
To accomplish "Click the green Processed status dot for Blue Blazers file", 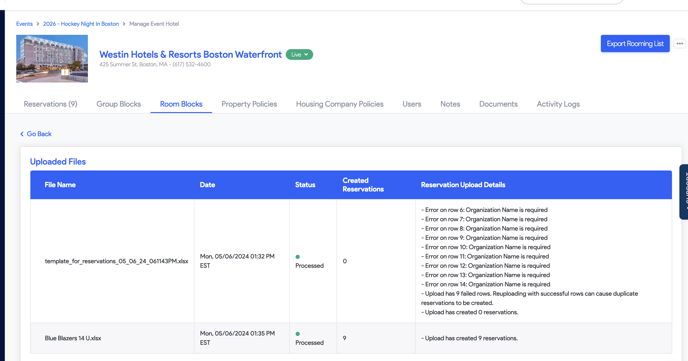I will click(x=297, y=334).
